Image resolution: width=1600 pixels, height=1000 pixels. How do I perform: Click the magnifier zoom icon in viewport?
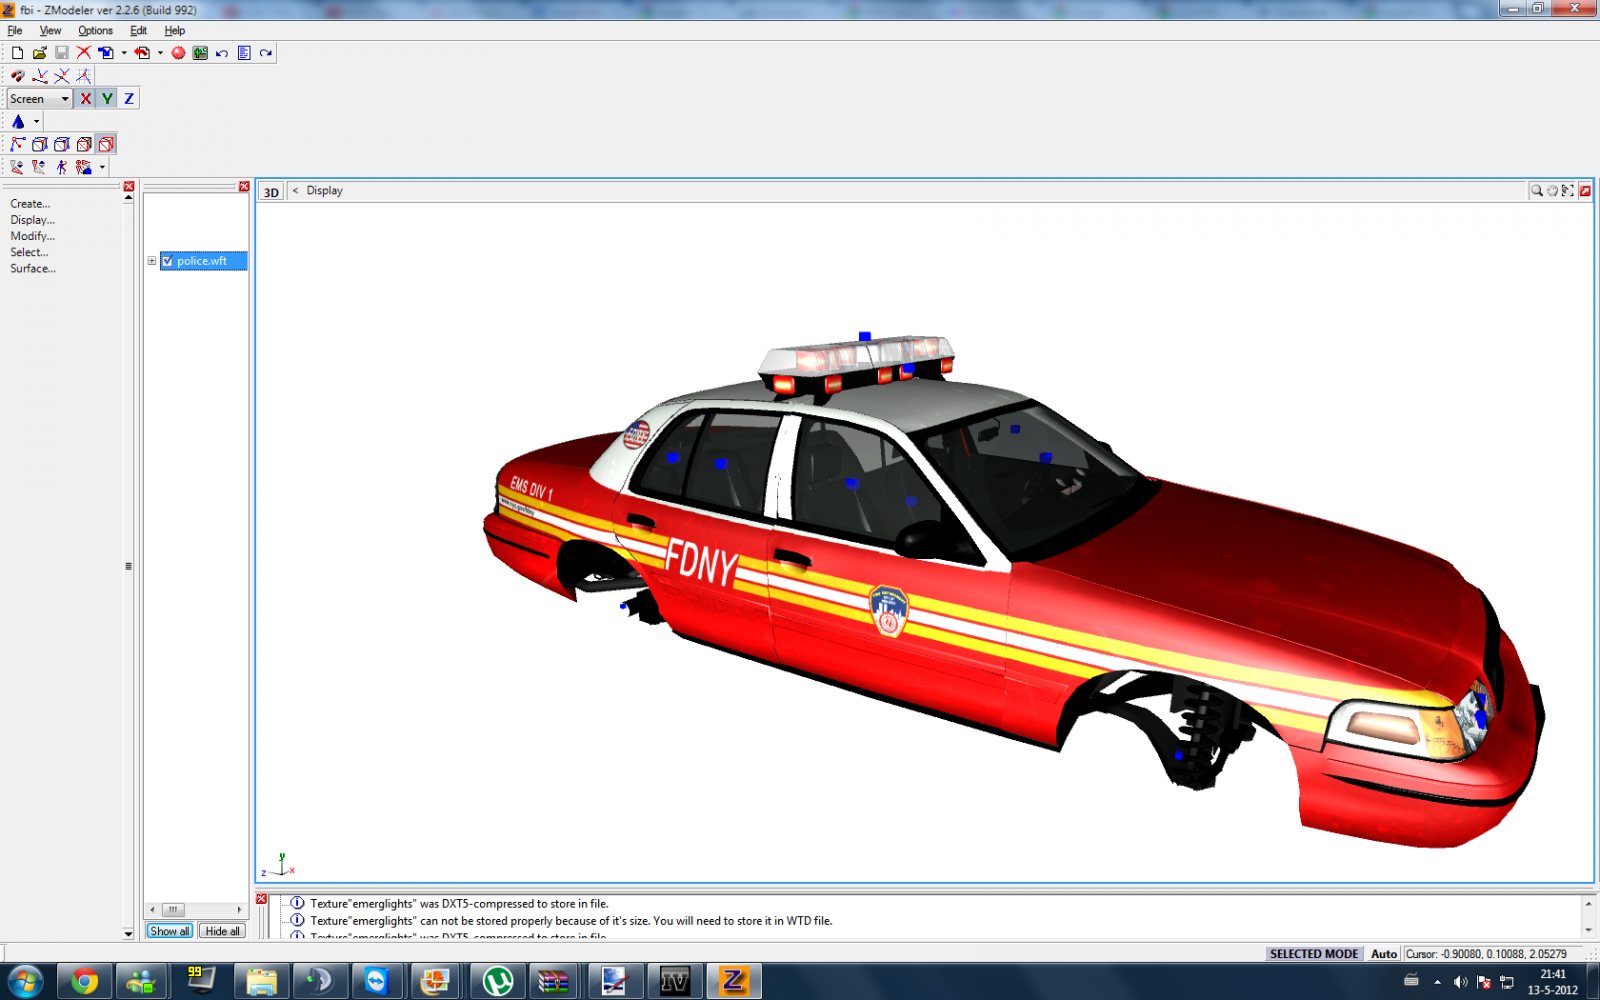pos(1536,190)
